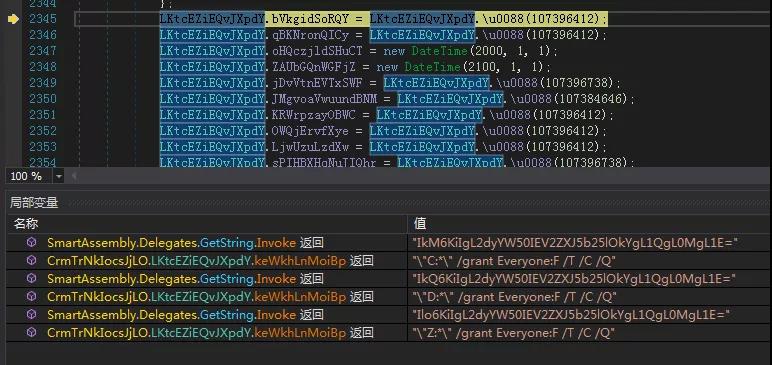This screenshot has height=365, width=772.
Task: Click the zoom percentage field showing 100 %
Action: (27, 176)
